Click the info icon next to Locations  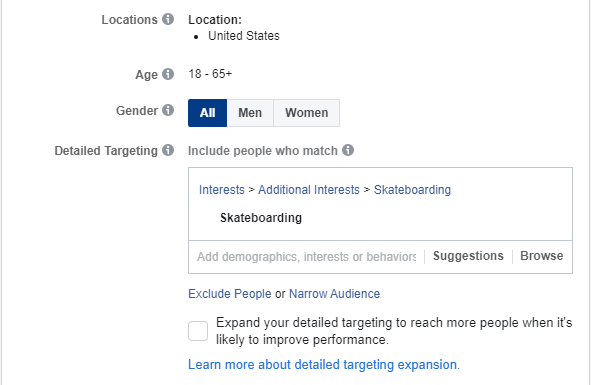(x=168, y=19)
